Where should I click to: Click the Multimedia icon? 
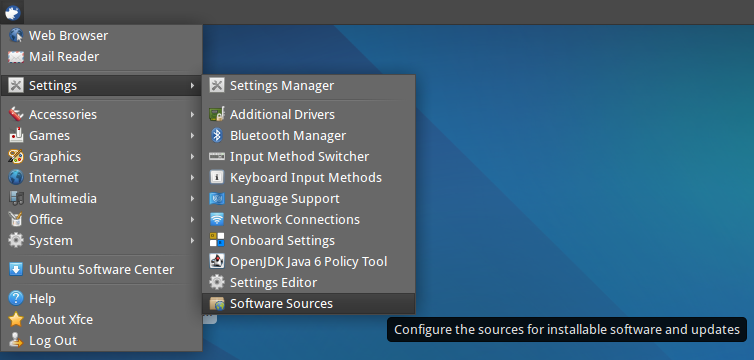click(16, 199)
